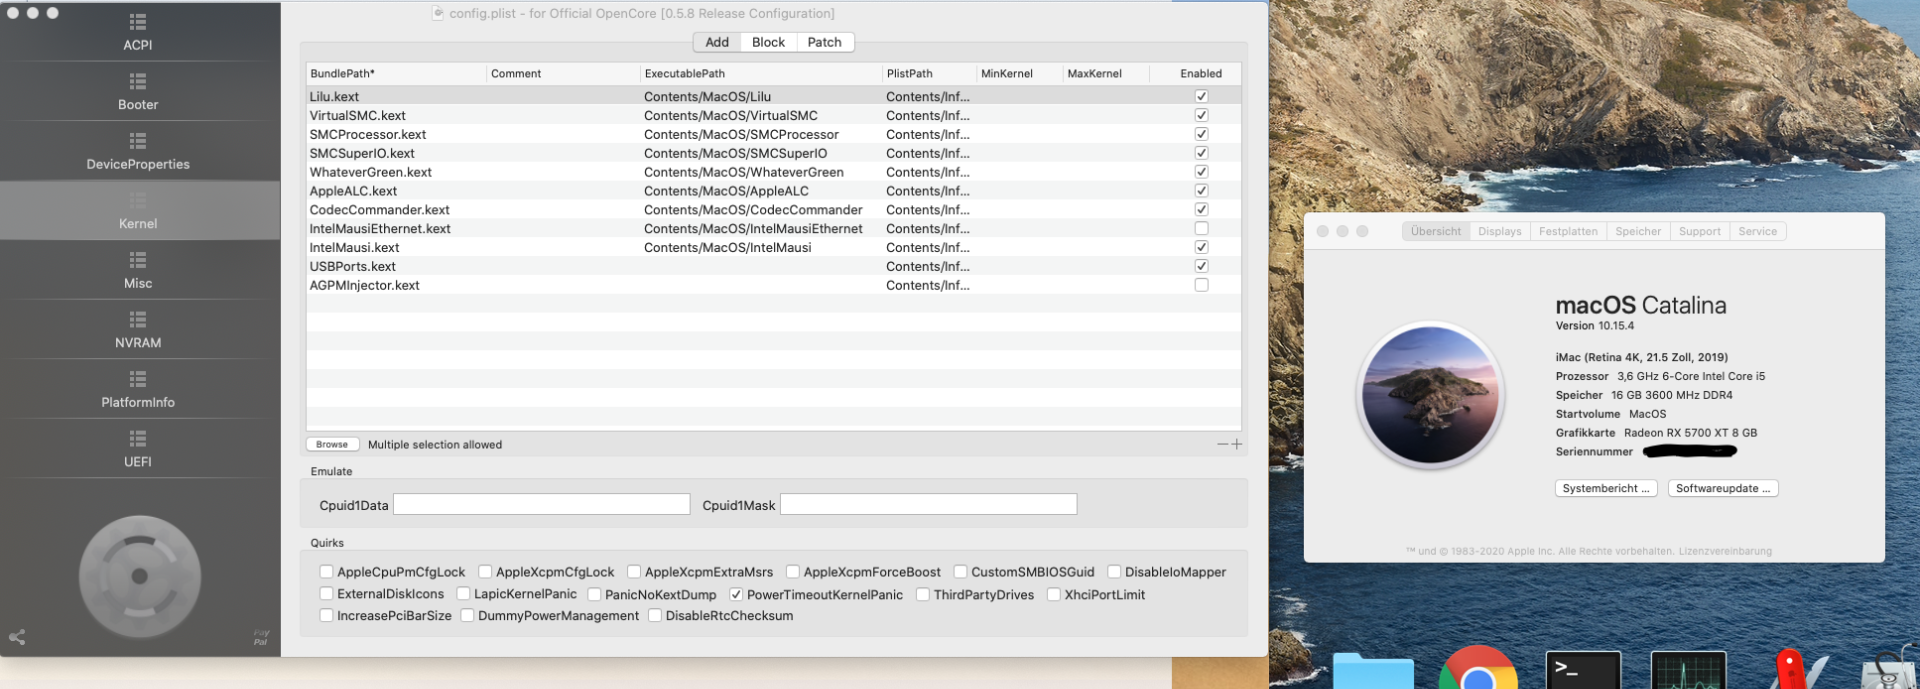Image resolution: width=1920 pixels, height=689 pixels.
Task: Open the Misc section in sidebar
Action: 138,270
